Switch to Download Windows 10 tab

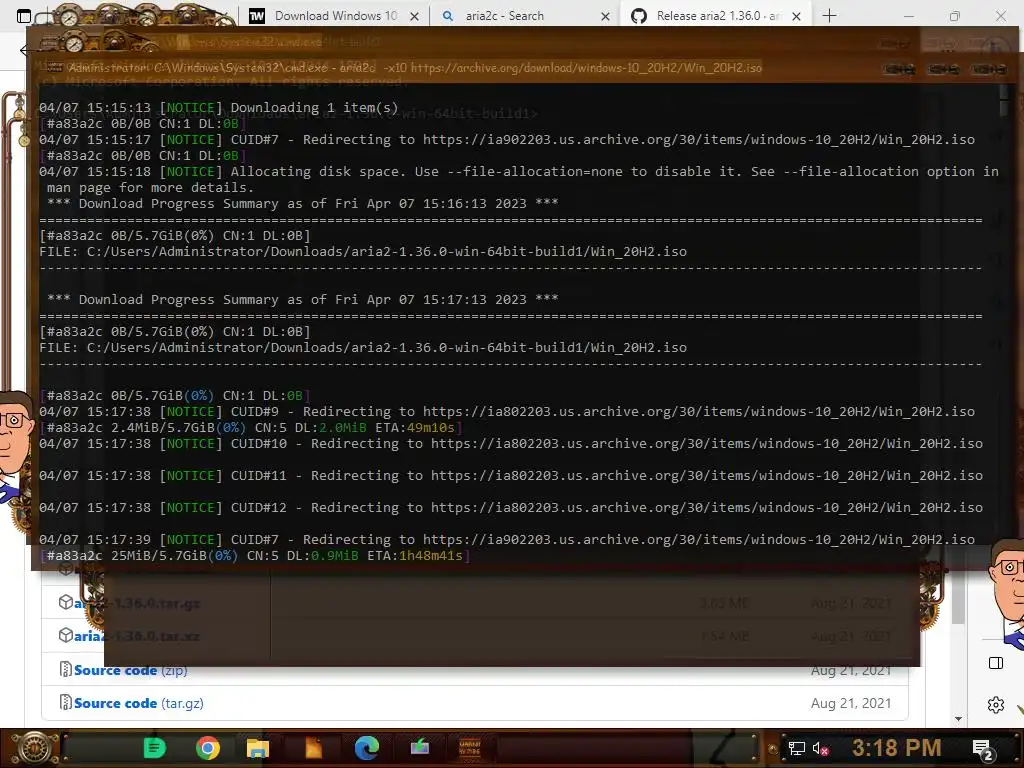334,16
